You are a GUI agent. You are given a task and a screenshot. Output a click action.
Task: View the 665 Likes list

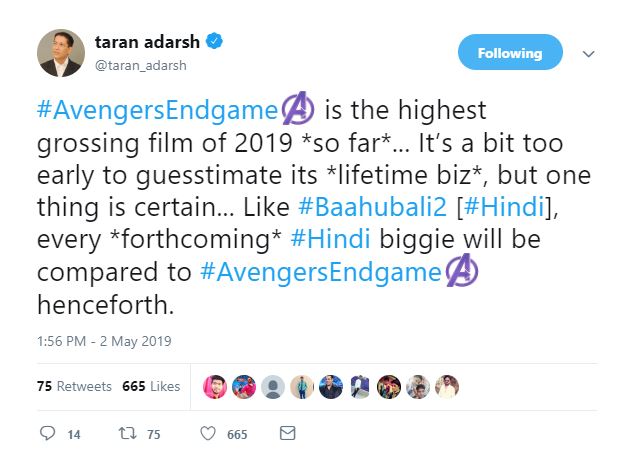[x=151, y=386]
